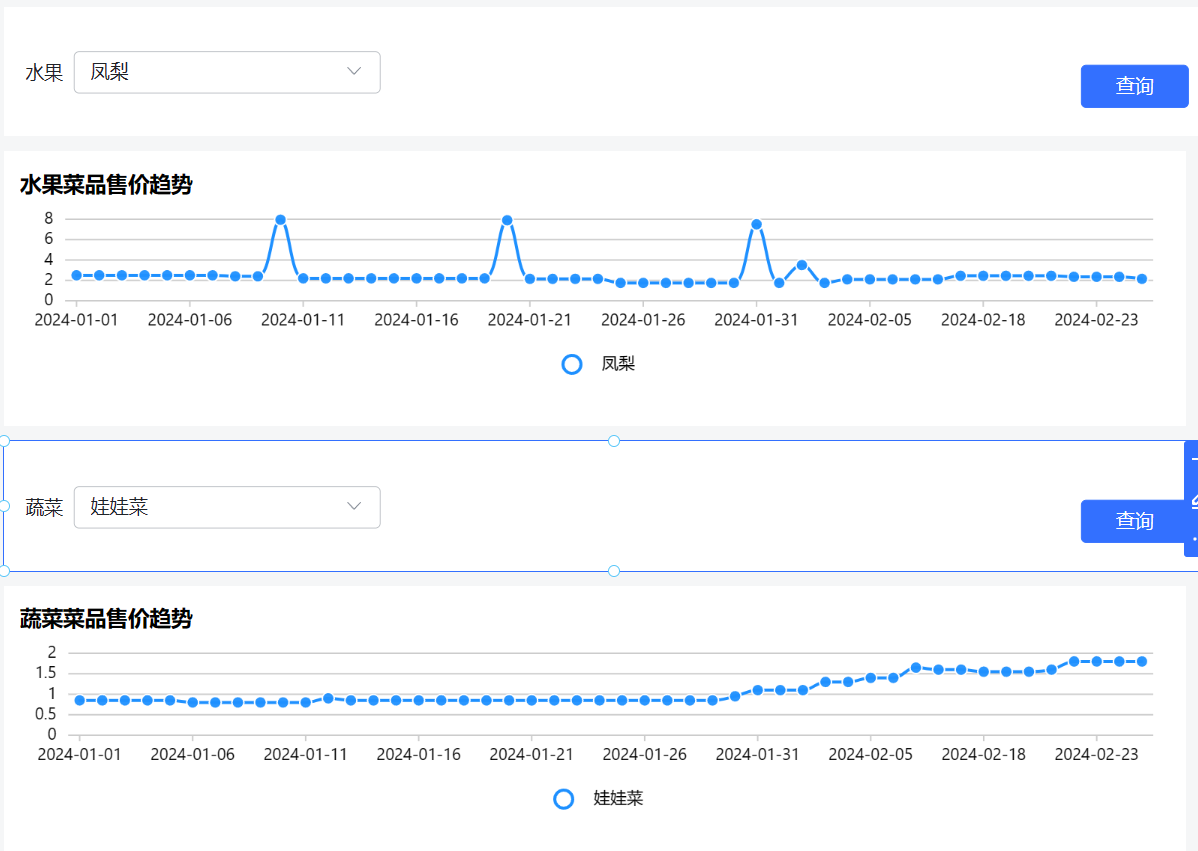The height and width of the screenshot is (851, 1198).
Task: Click the blue circle marker beside 娃娃菜 legend
Action: [564, 799]
